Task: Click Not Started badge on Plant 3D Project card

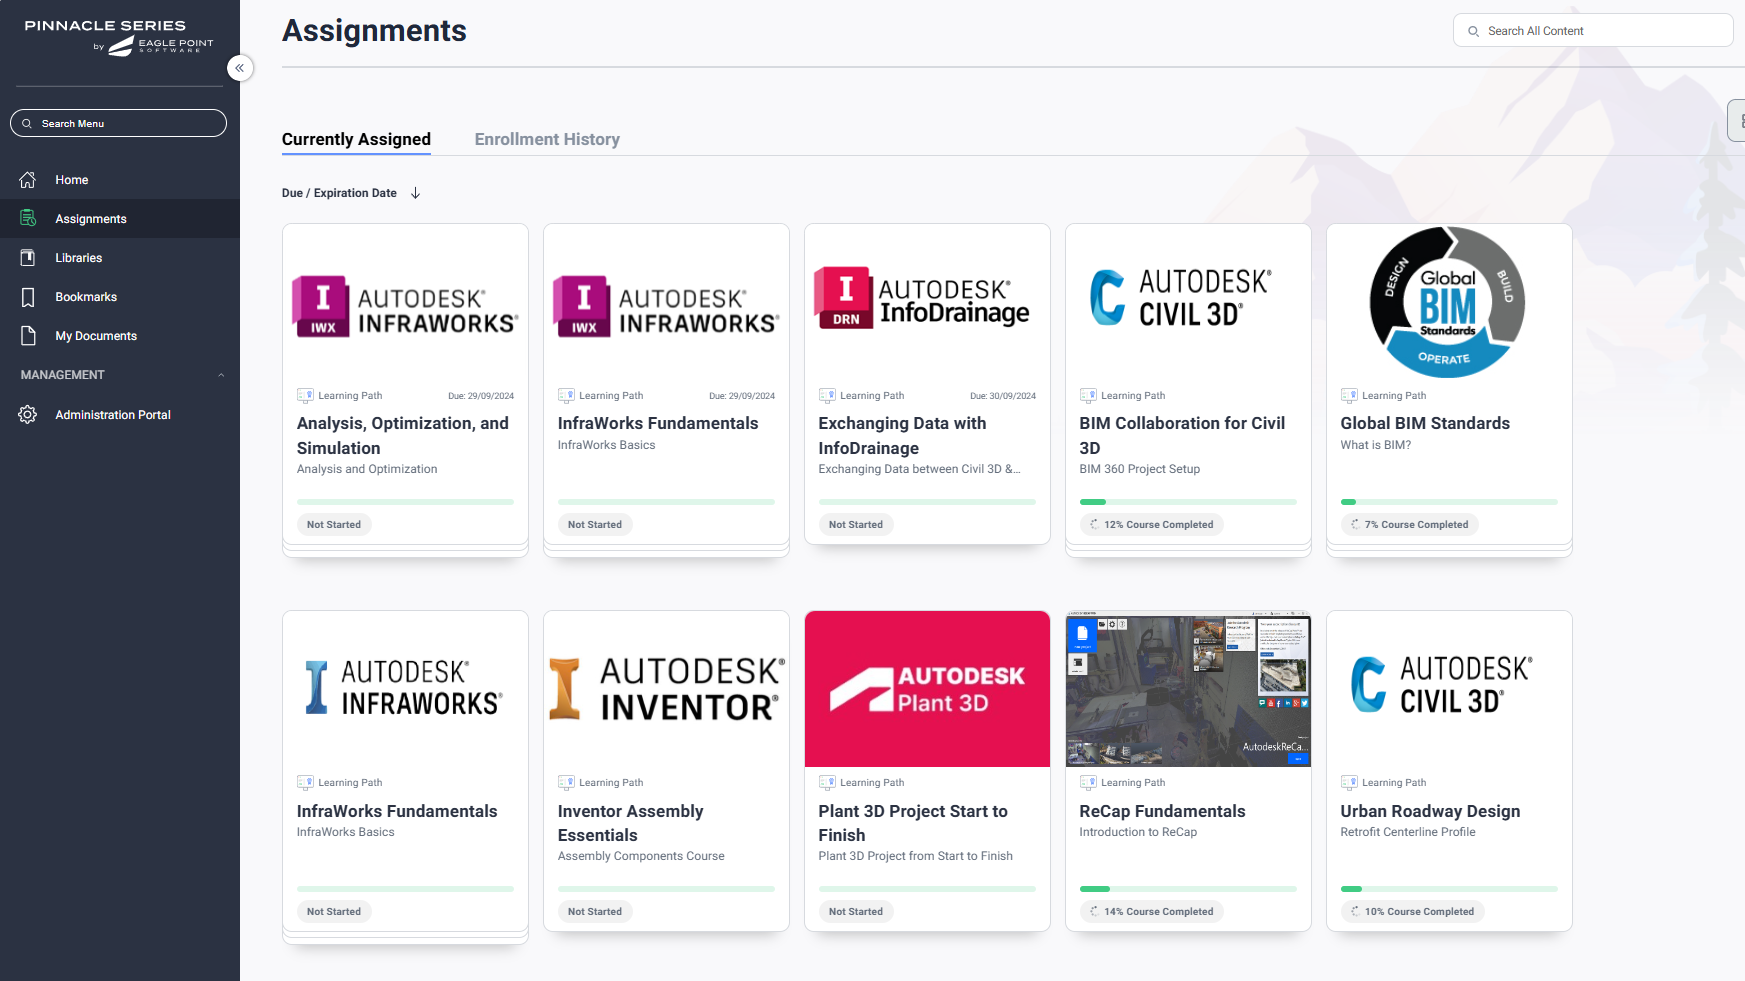Action: pos(855,911)
